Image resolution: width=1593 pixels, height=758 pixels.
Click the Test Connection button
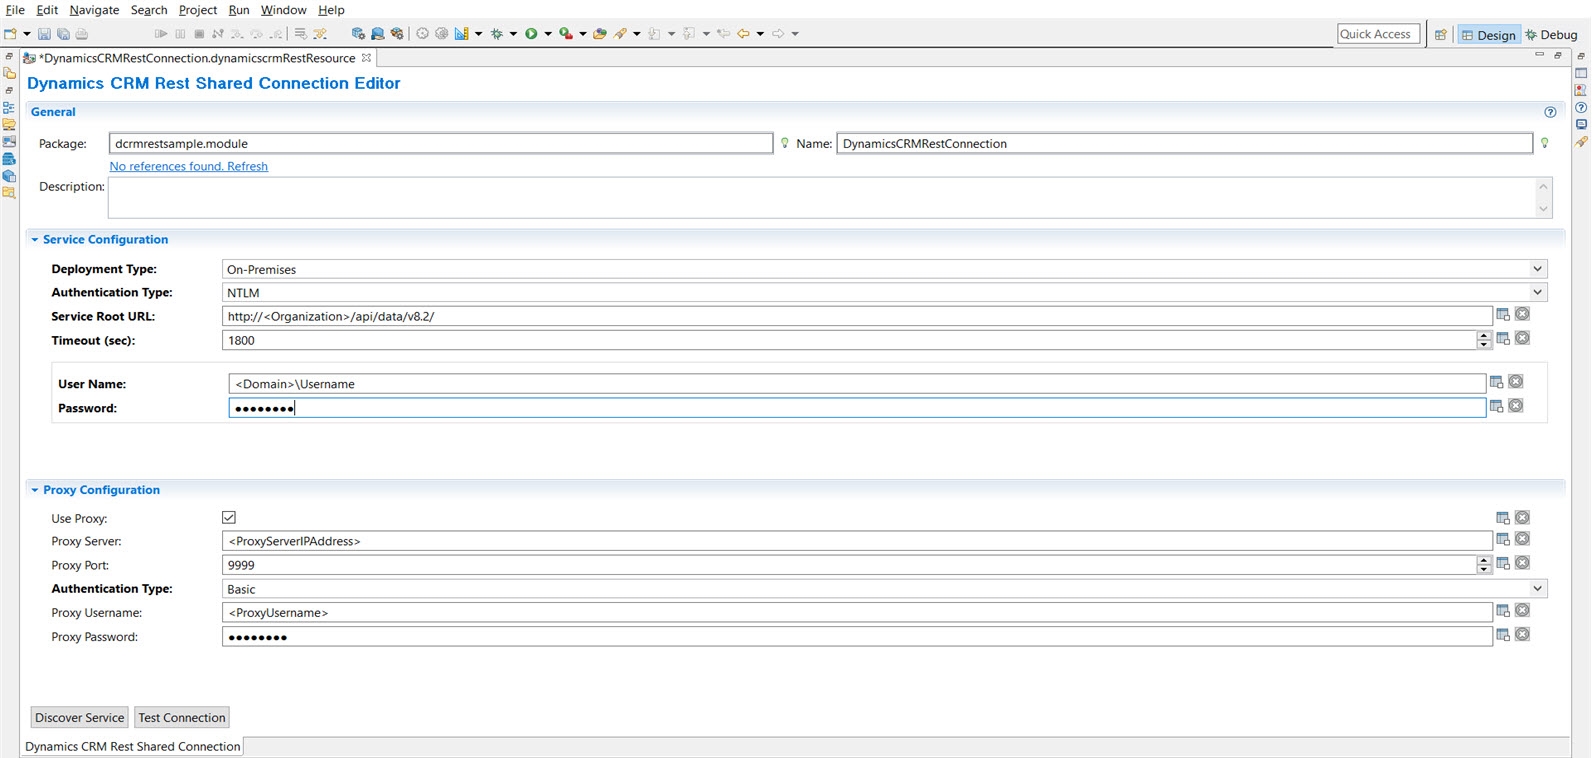click(182, 717)
